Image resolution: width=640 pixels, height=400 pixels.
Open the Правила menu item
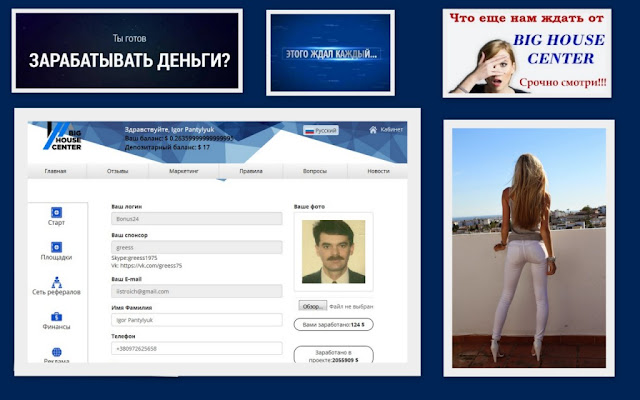click(251, 171)
